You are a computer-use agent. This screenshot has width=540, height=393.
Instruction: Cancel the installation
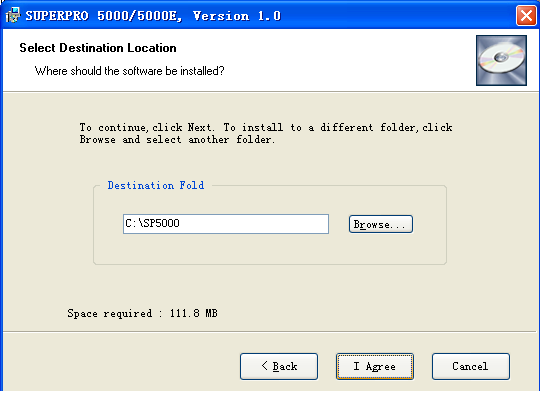[x=470, y=366]
